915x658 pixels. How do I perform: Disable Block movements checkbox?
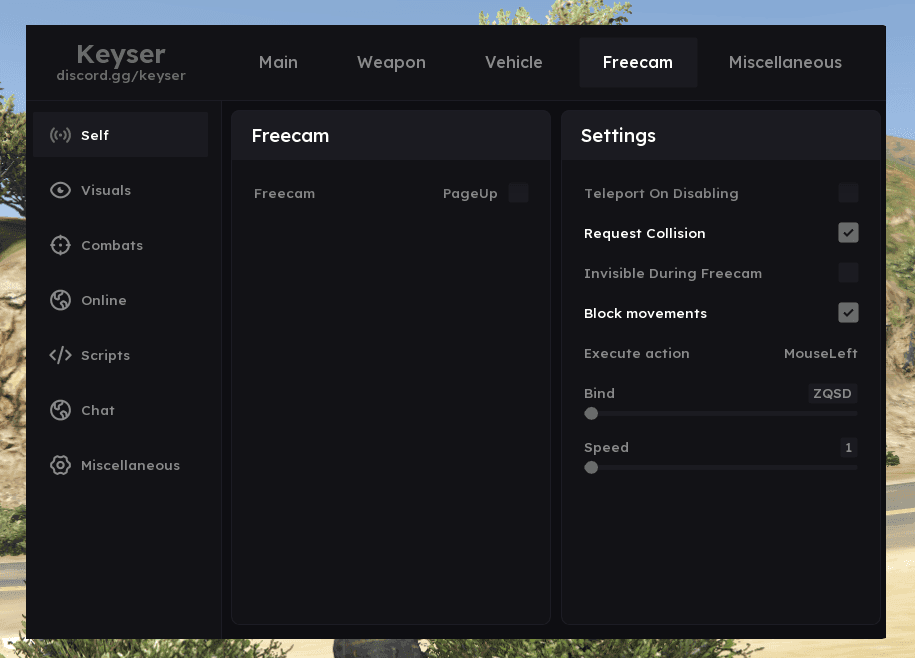tap(848, 313)
